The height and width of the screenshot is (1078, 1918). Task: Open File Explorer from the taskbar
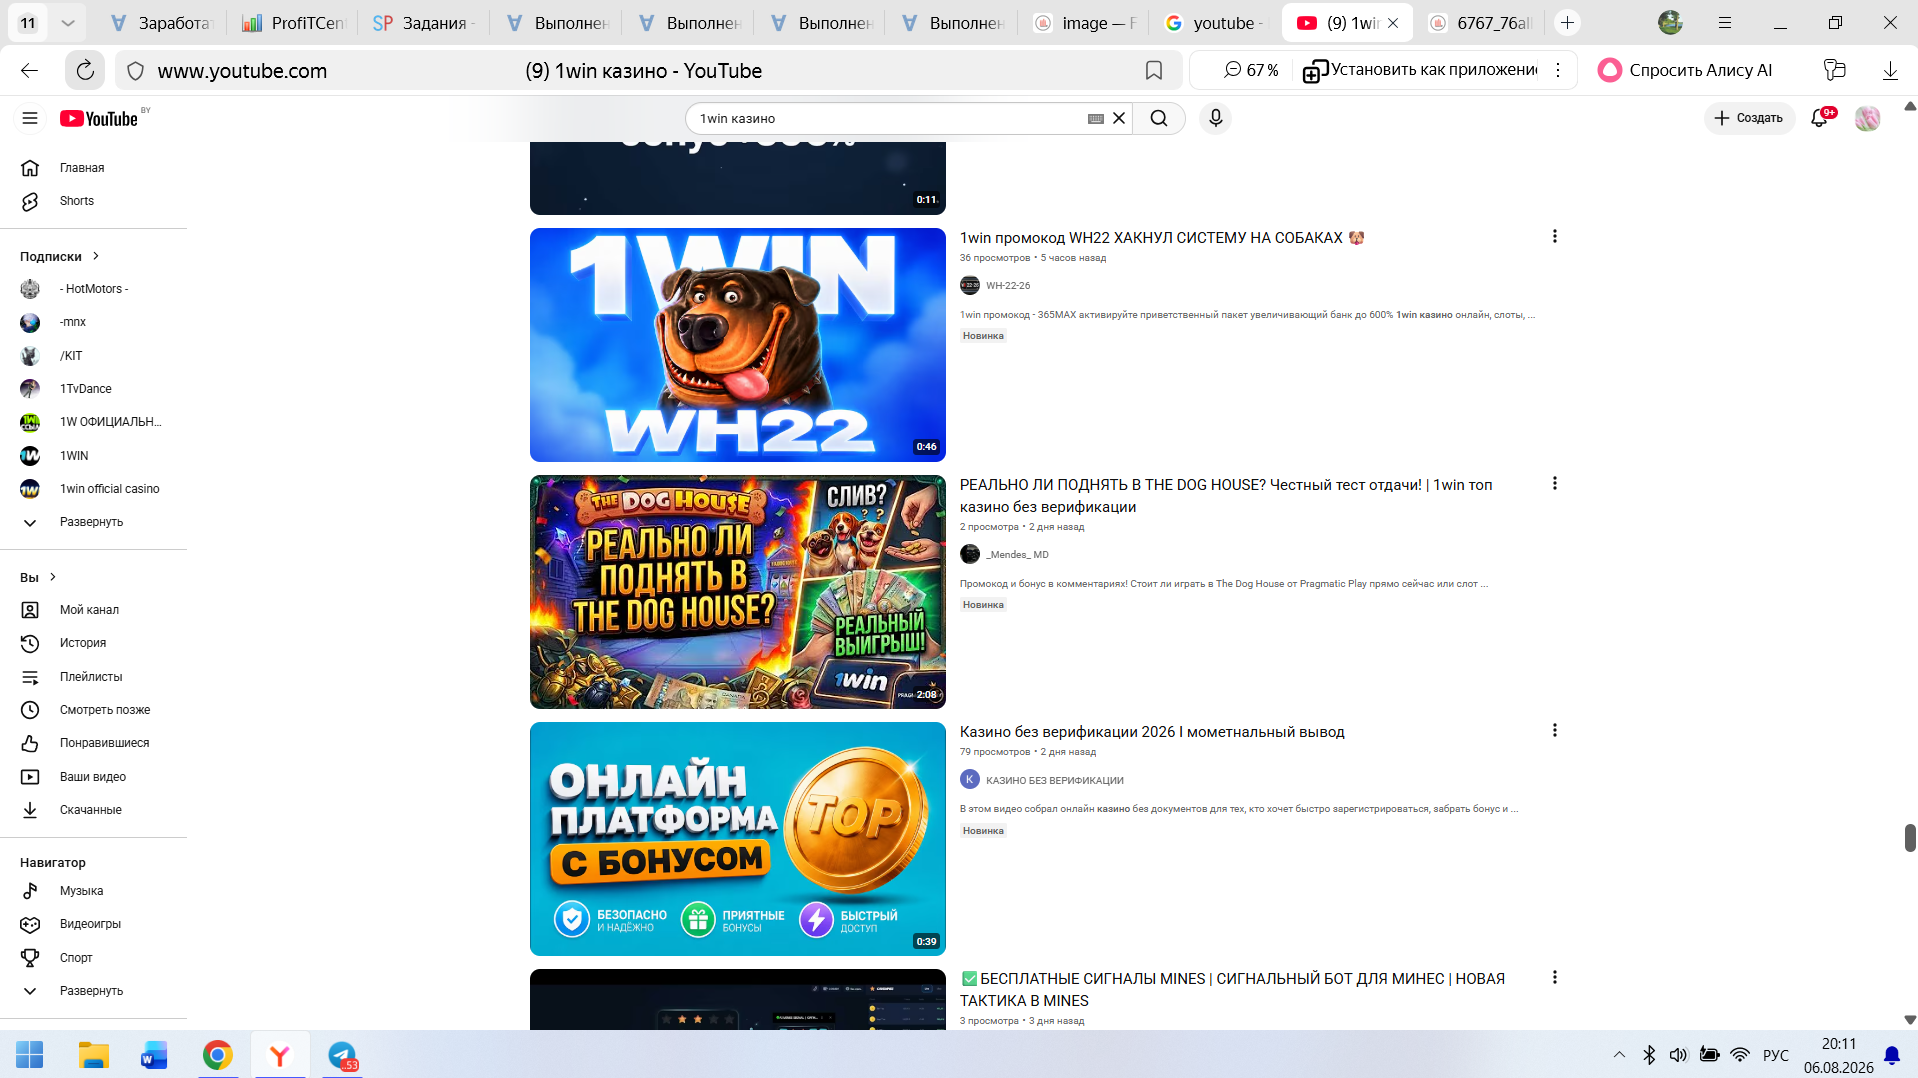pyautogui.click(x=93, y=1055)
